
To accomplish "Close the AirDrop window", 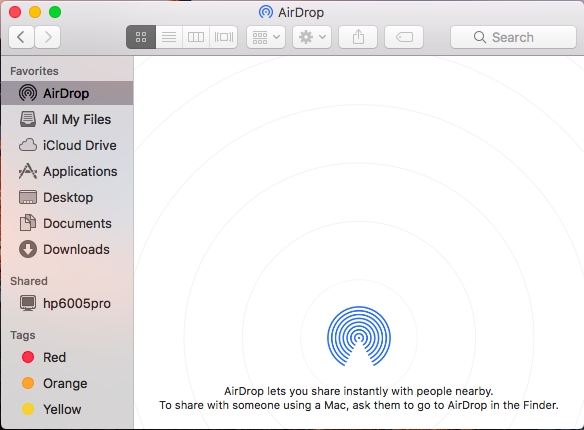I will (15, 12).
